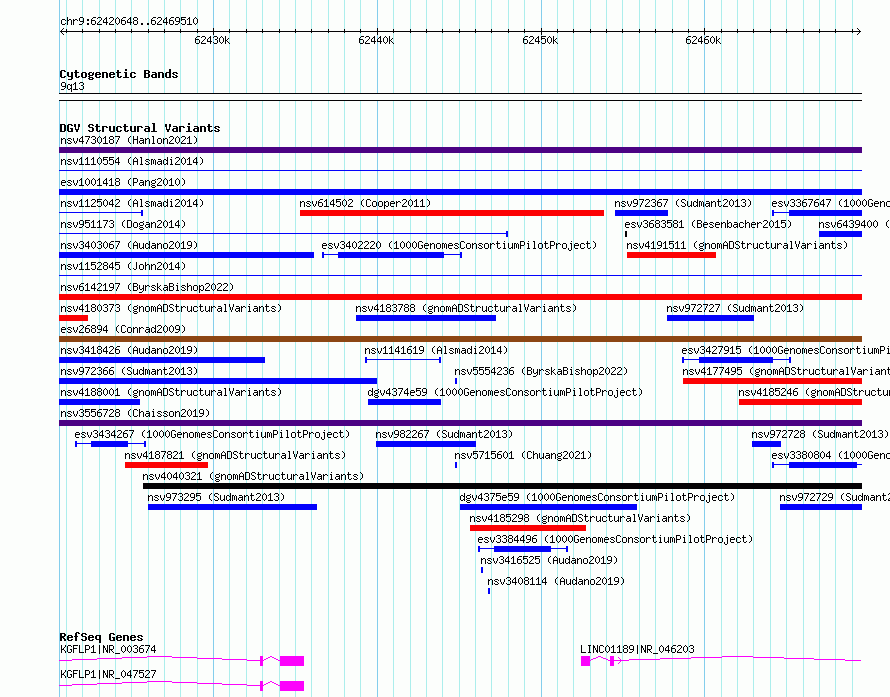Click nsv4185246 variant label

click(814, 392)
